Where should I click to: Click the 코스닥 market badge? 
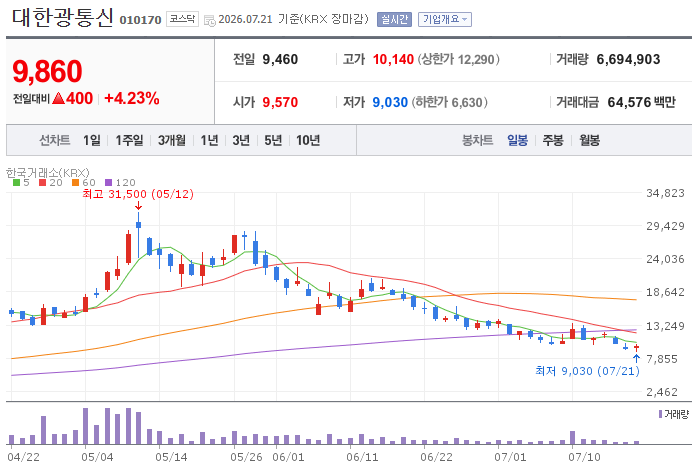click(182, 19)
